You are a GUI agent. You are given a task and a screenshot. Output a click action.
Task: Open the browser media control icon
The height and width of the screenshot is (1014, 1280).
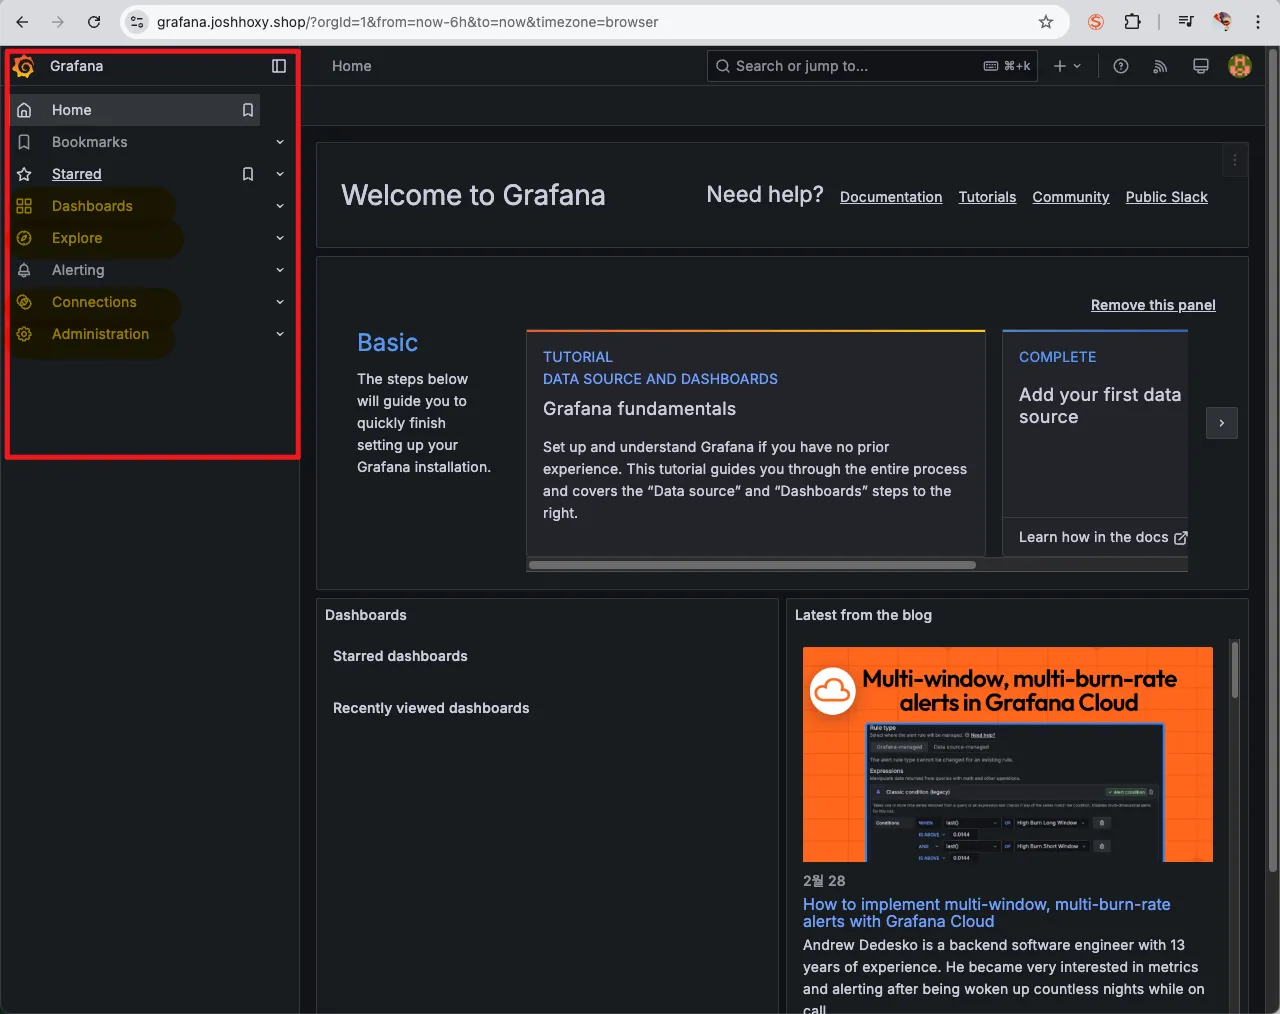pos(1186,22)
